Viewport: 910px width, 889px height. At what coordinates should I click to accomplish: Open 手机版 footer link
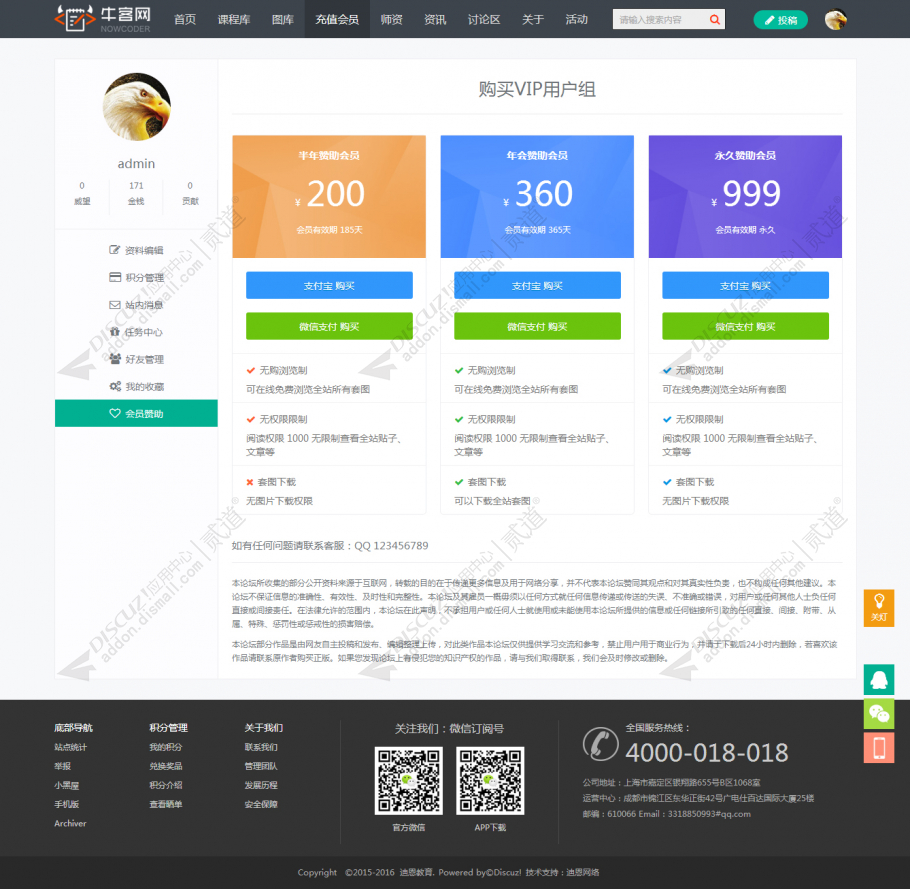[66, 804]
